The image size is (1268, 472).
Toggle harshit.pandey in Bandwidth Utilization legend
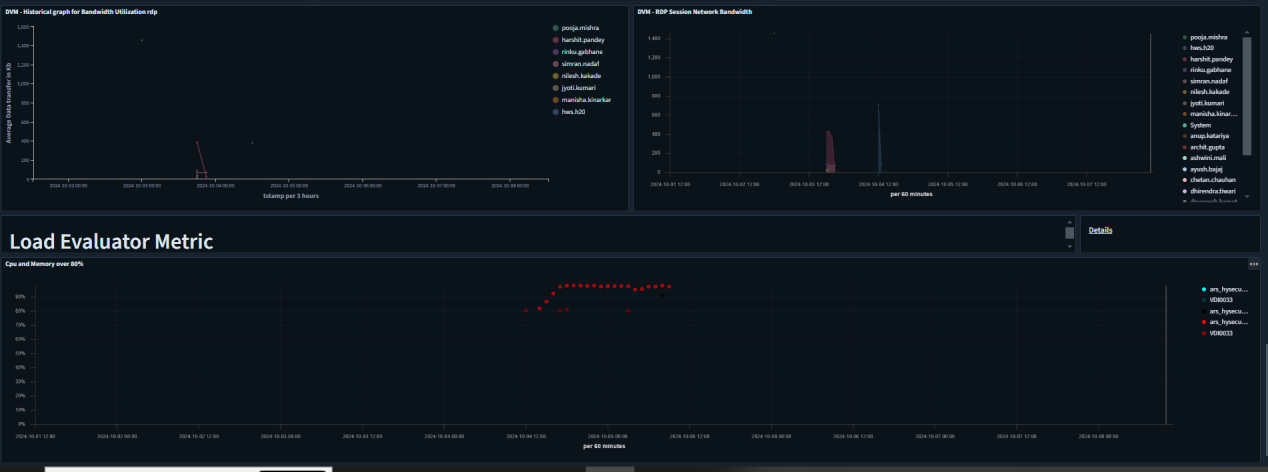[x=583, y=40]
